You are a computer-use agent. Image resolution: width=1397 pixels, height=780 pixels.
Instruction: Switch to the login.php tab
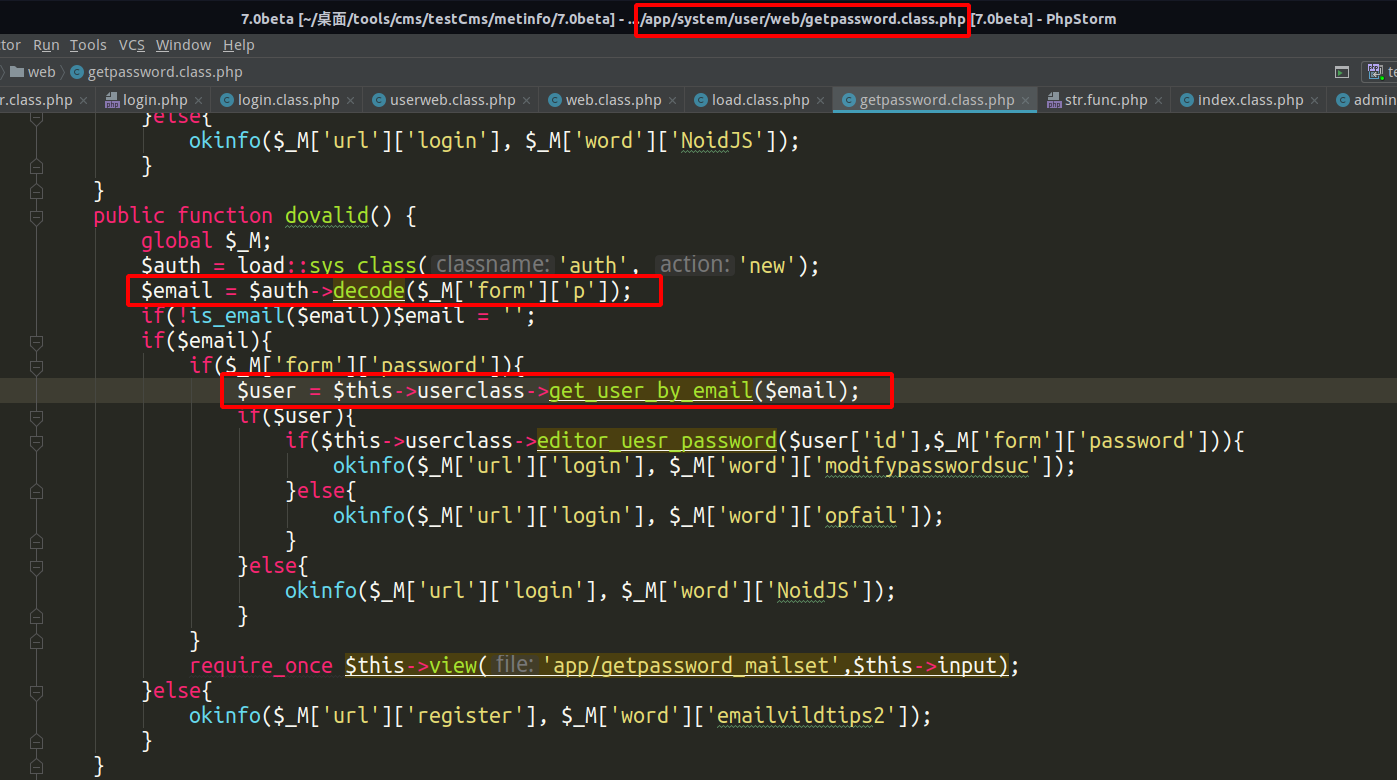click(x=155, y=100)
